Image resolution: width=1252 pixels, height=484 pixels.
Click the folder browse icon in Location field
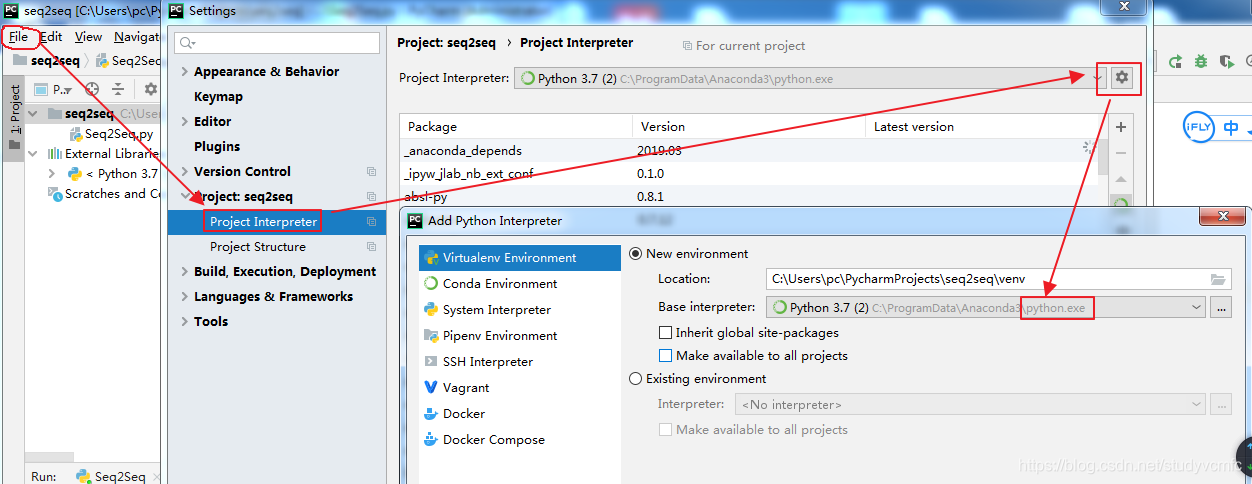click(x=1218, y=280)
